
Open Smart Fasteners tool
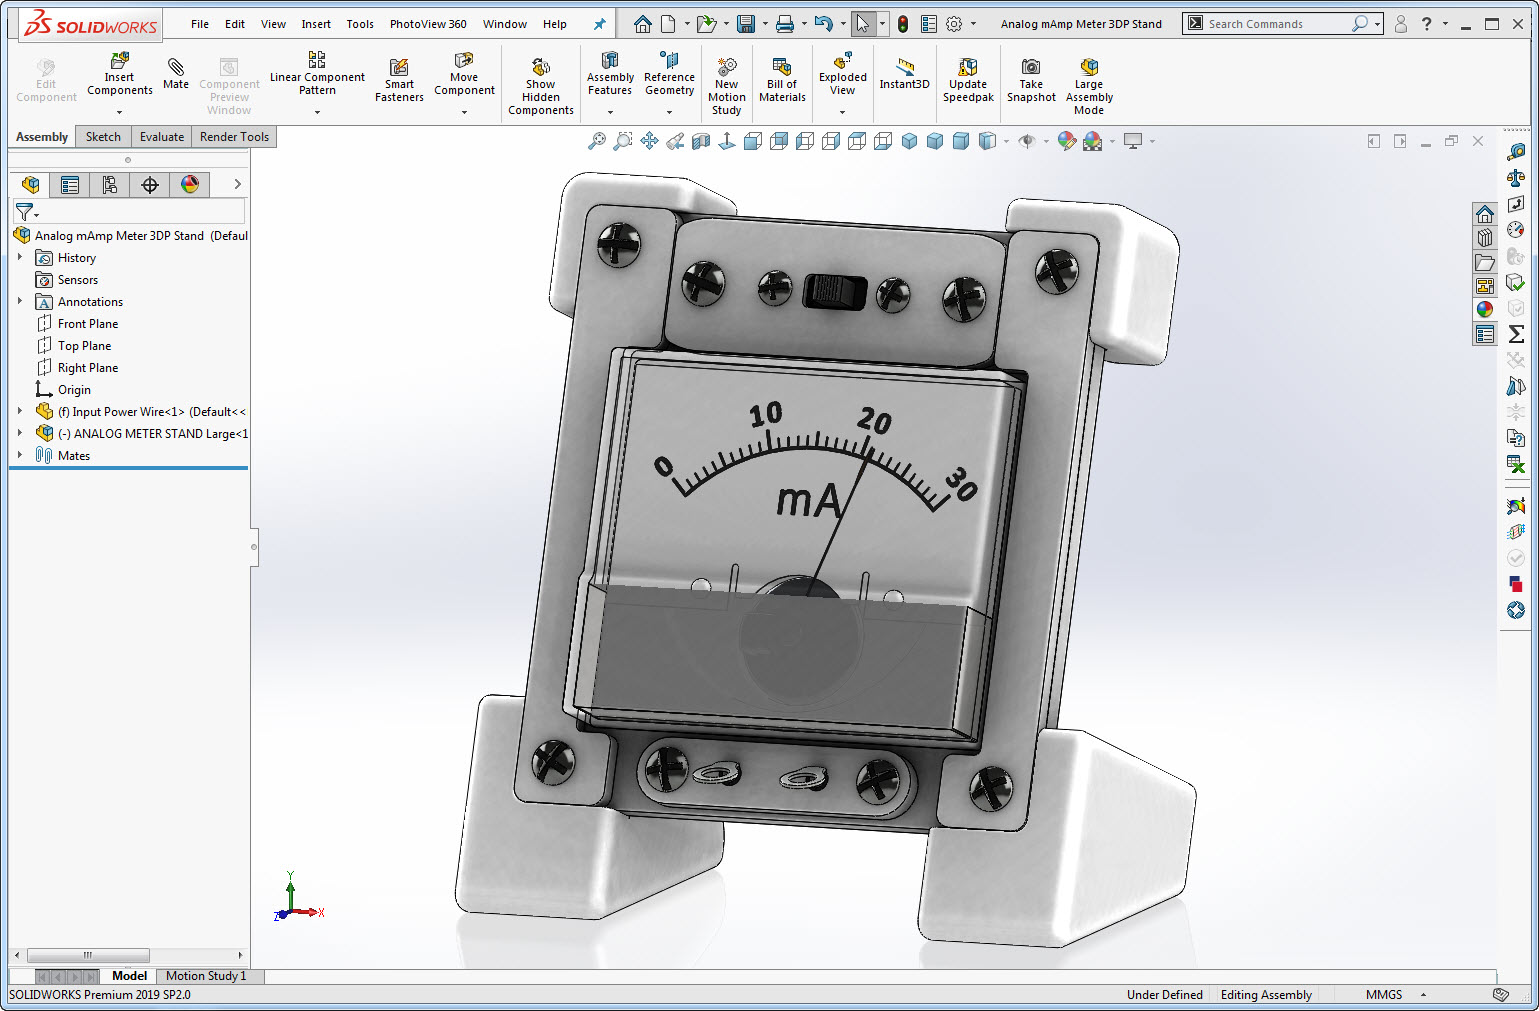coord(399,68)
